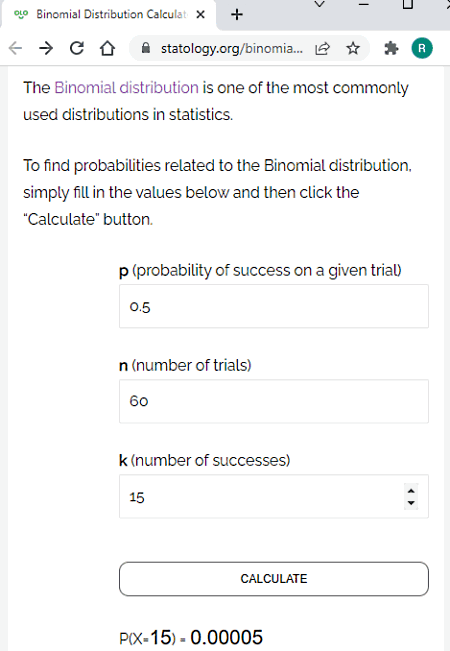Open a new tab with plus
This screenshot has height=651, width=450.
tap(237, 15)
